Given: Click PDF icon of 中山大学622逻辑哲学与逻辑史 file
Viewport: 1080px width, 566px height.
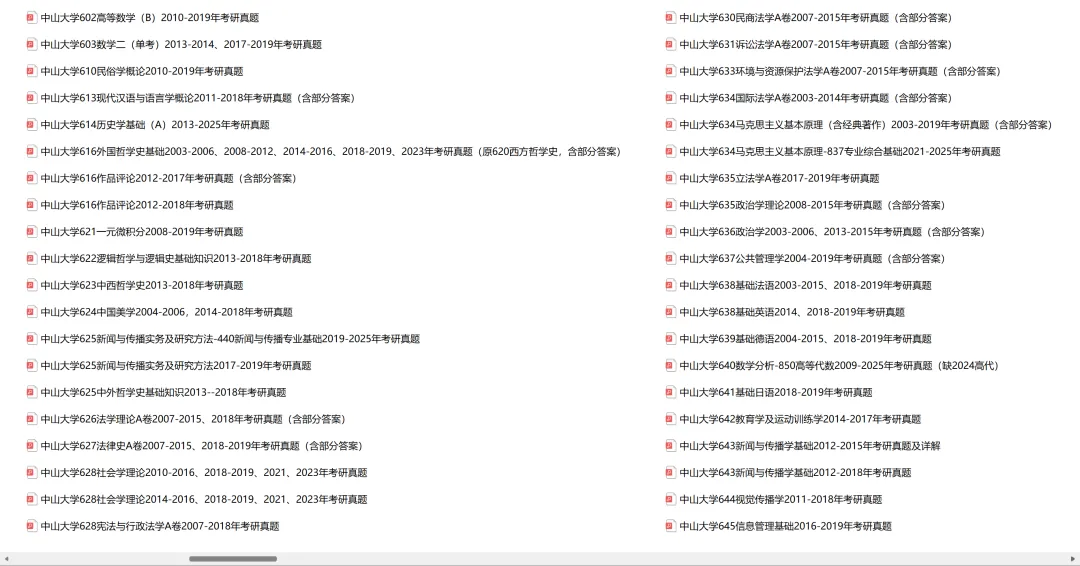Looking at the screenshot, I should click(x=31, y=258).
